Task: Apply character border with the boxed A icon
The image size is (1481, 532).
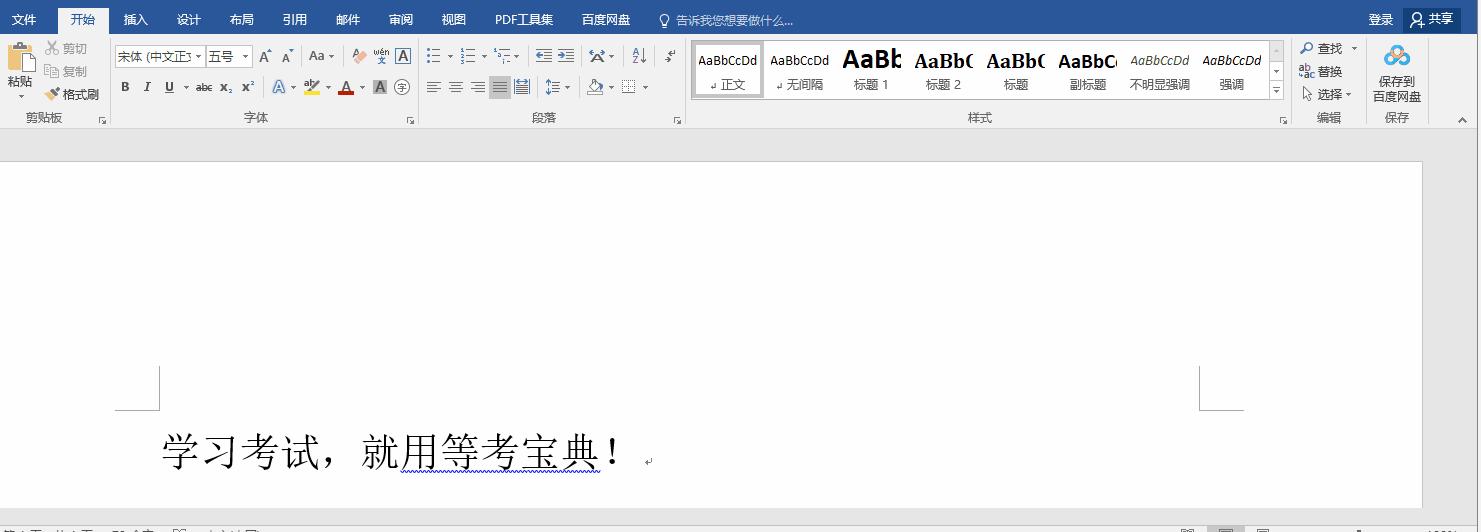Action: 403,57
